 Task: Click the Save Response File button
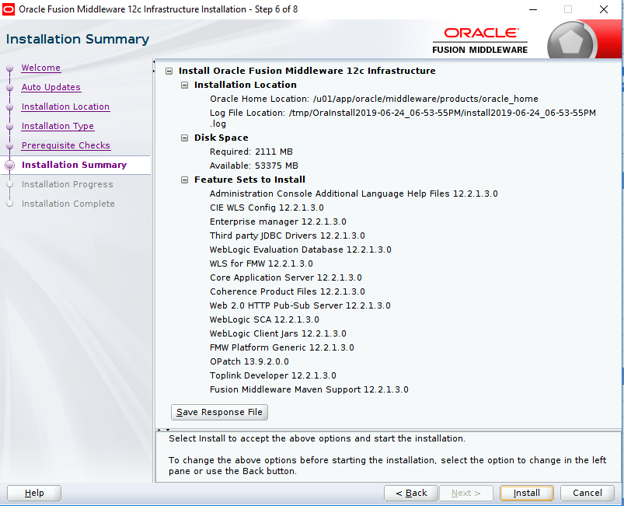219,412
